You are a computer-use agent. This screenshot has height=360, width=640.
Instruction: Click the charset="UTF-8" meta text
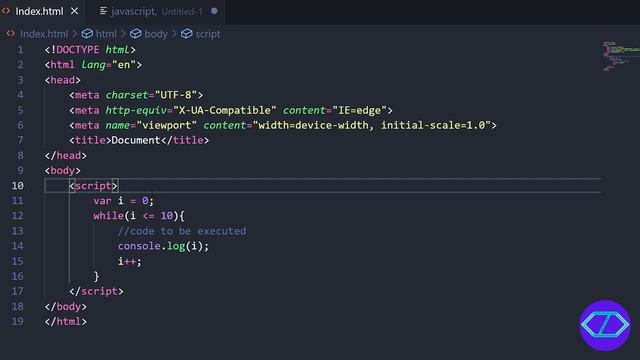coord(151,95)
